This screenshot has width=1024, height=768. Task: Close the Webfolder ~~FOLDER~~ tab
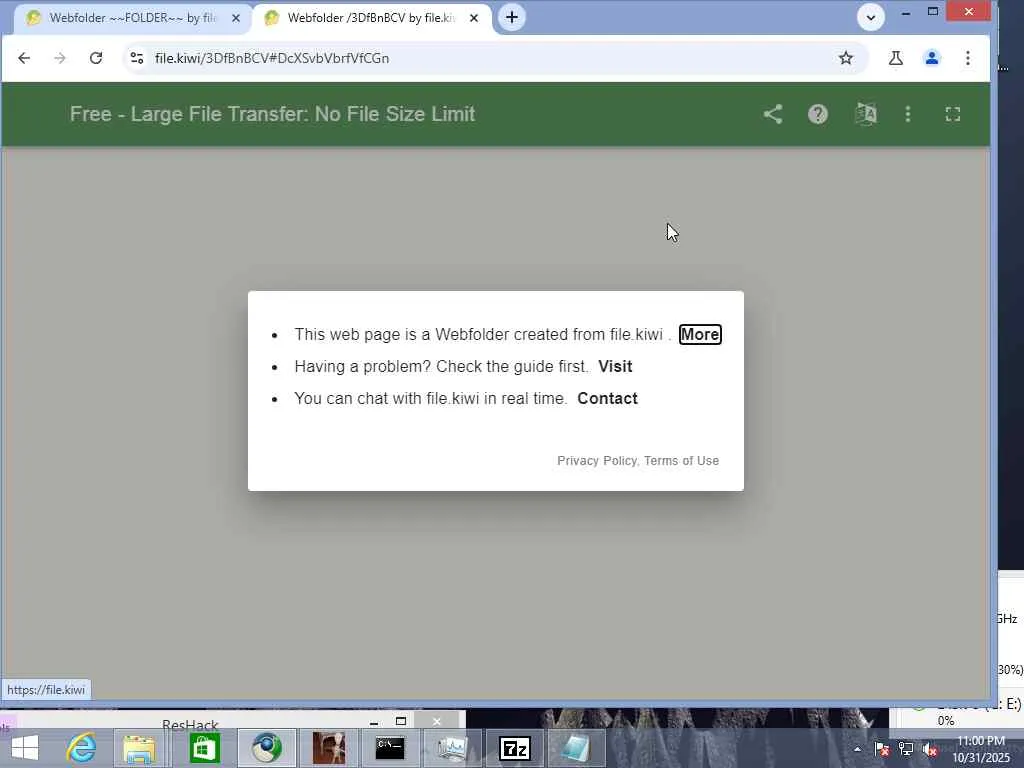tap(236, 18)
